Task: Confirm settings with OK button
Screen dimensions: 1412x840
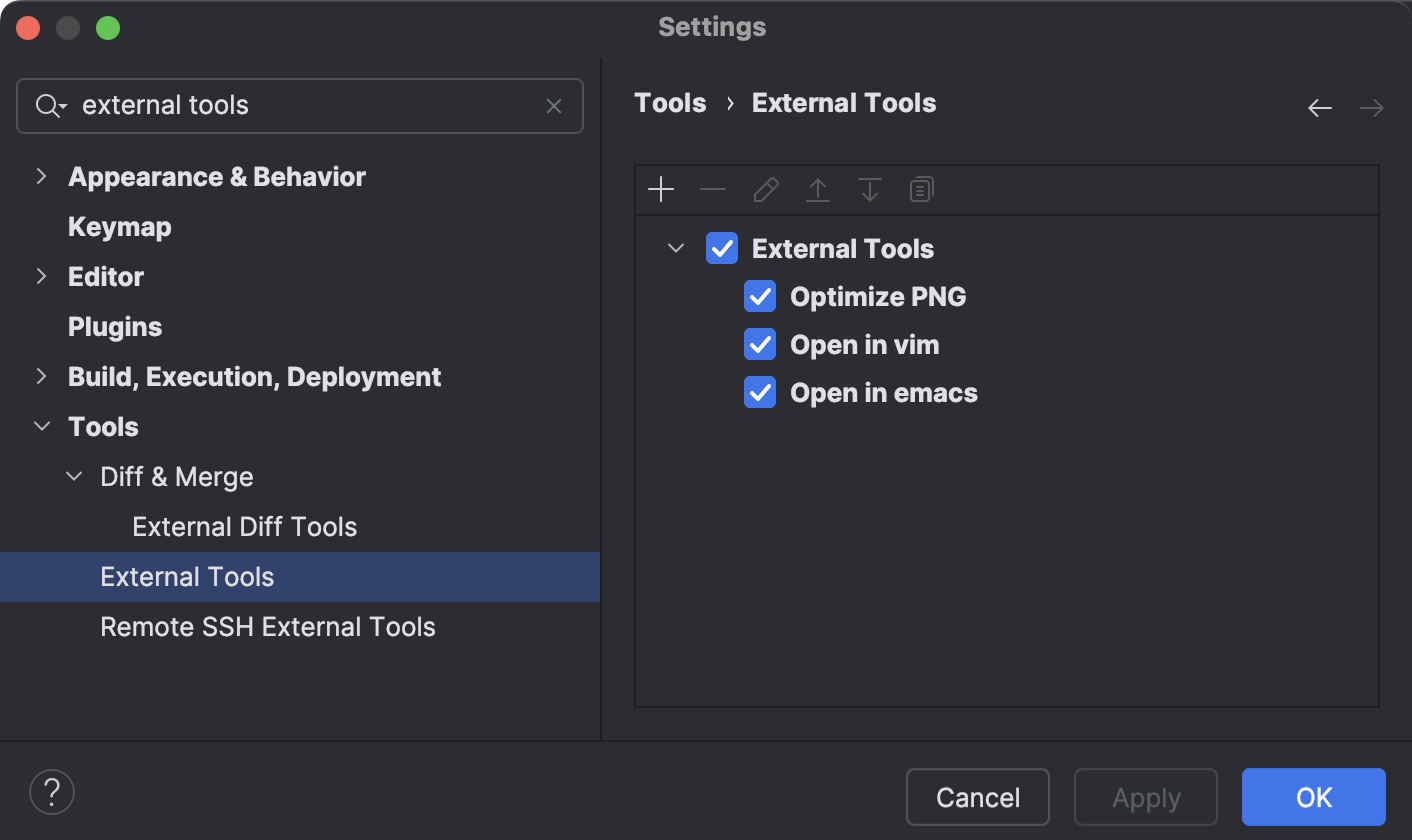Action: coord(1314,797)
